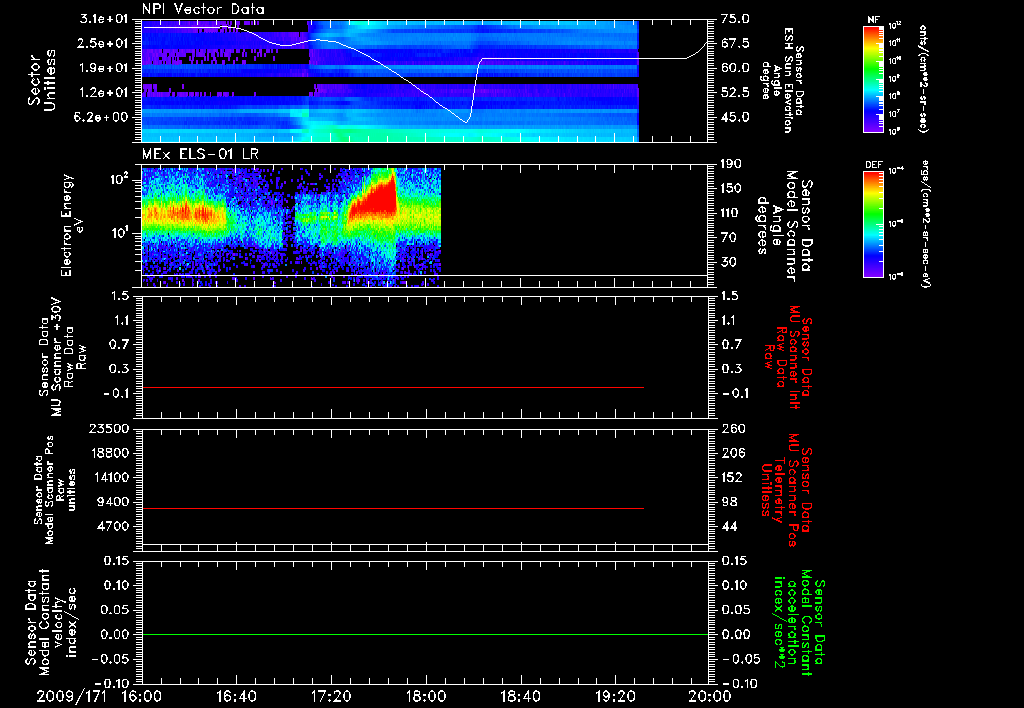1024x708 pixels.
Task: Select the "MEx ELS-01 LR" panel title
Action: (x=198, y=154)
